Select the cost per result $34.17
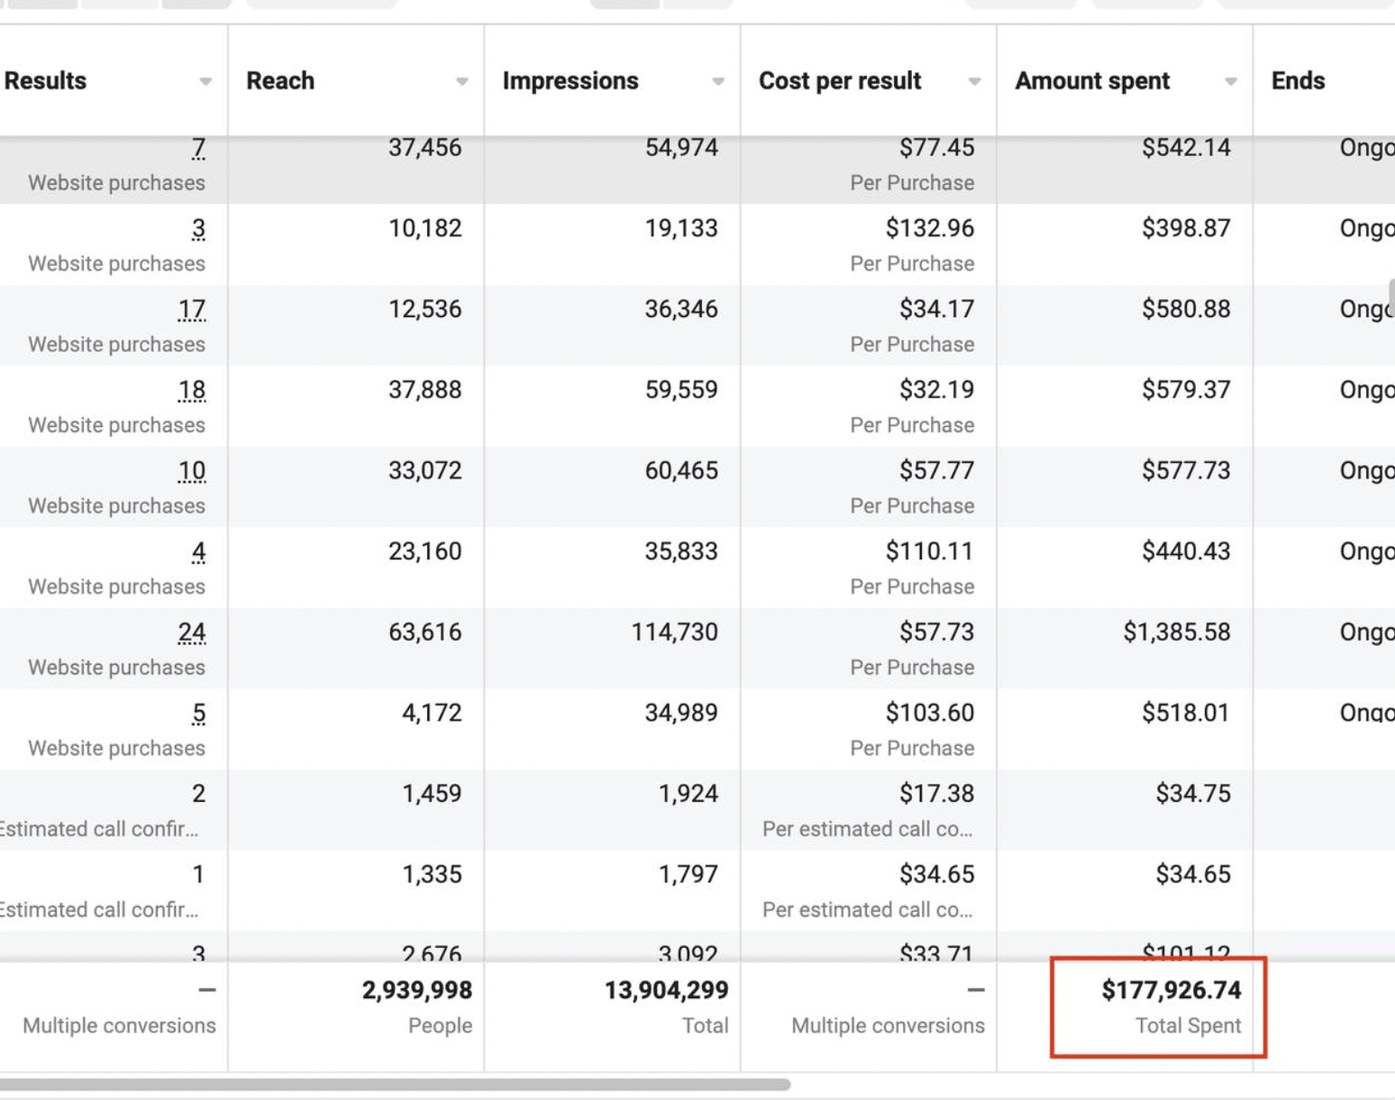Screen dimensions: 1395x1100 click(937, 310)
